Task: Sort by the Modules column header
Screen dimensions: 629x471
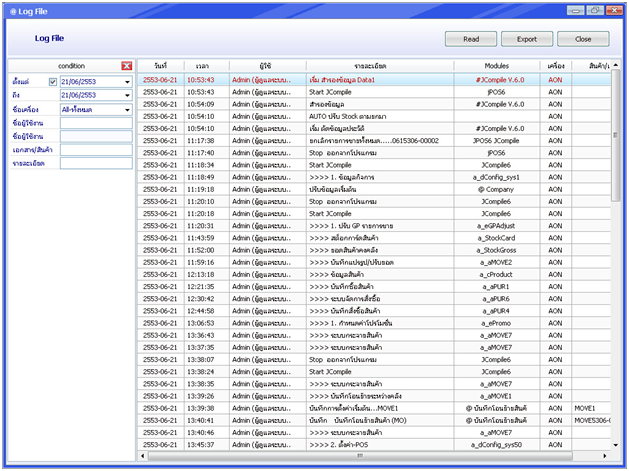Action: 497,66
